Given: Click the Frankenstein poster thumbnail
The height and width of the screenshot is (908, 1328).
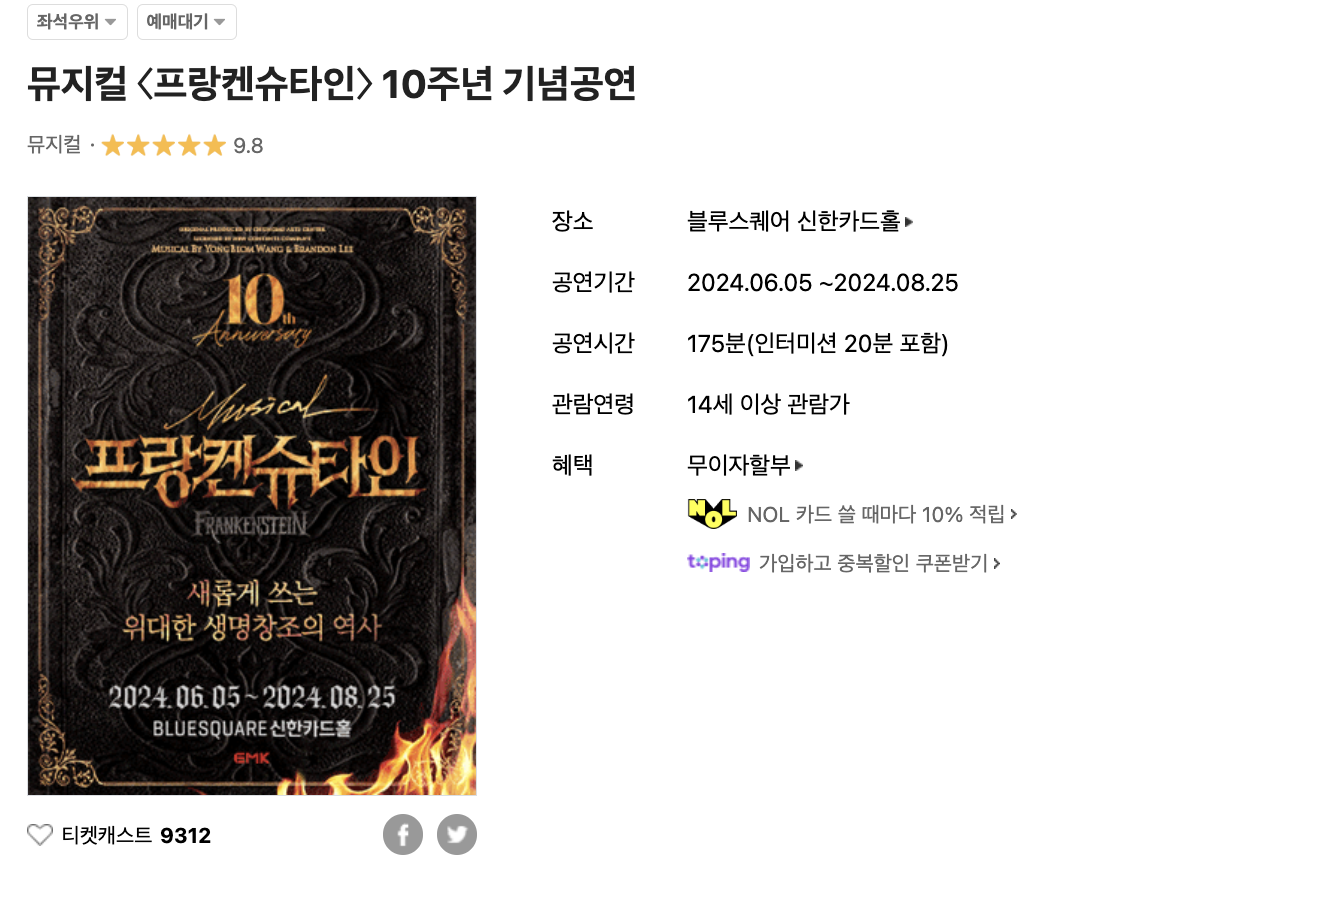Looking at the screenshot, I should 252,496.
